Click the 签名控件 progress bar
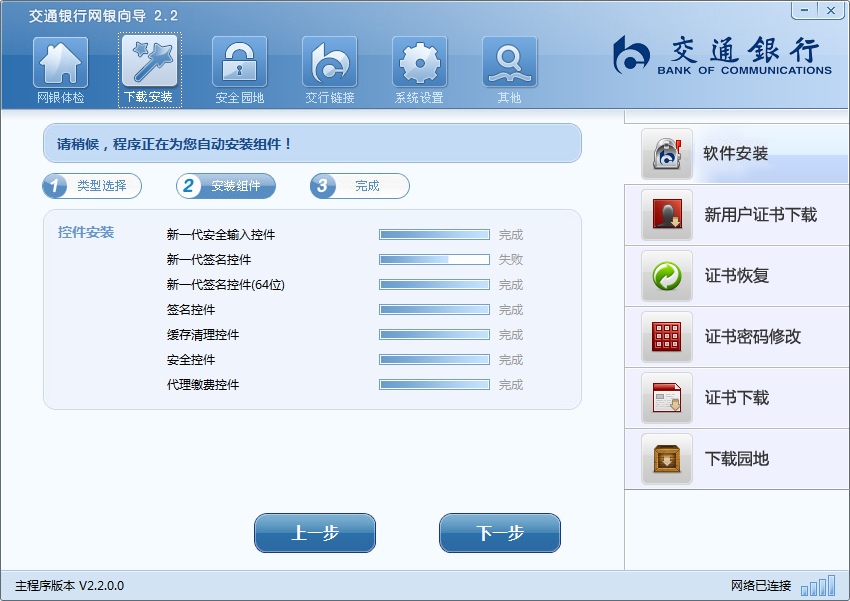 (x=434, y=309)
